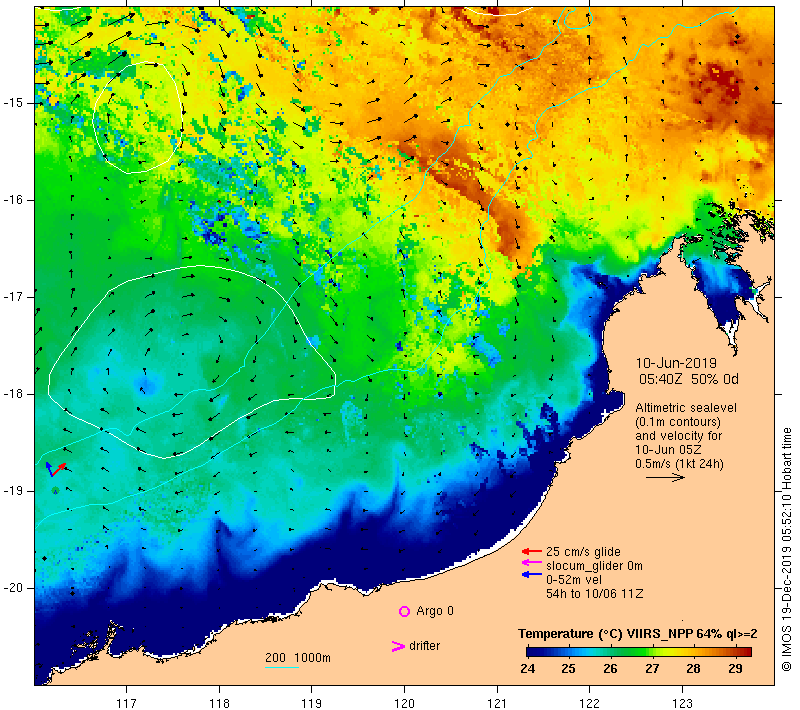The image size is (800, 710).
Task: Click the cyan 200 1000m contour line sample
Action: [x=282, y=667]
